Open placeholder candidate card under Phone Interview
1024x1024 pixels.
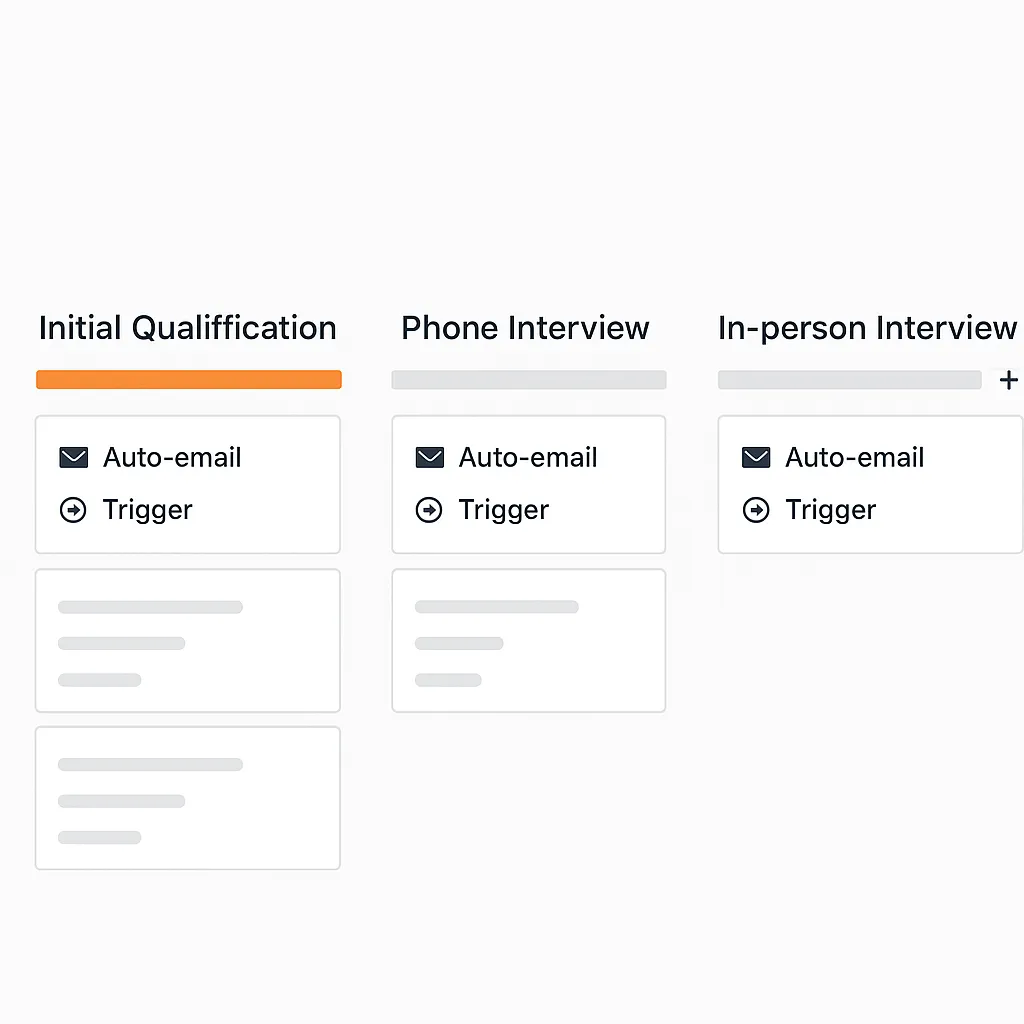(528, 641)
